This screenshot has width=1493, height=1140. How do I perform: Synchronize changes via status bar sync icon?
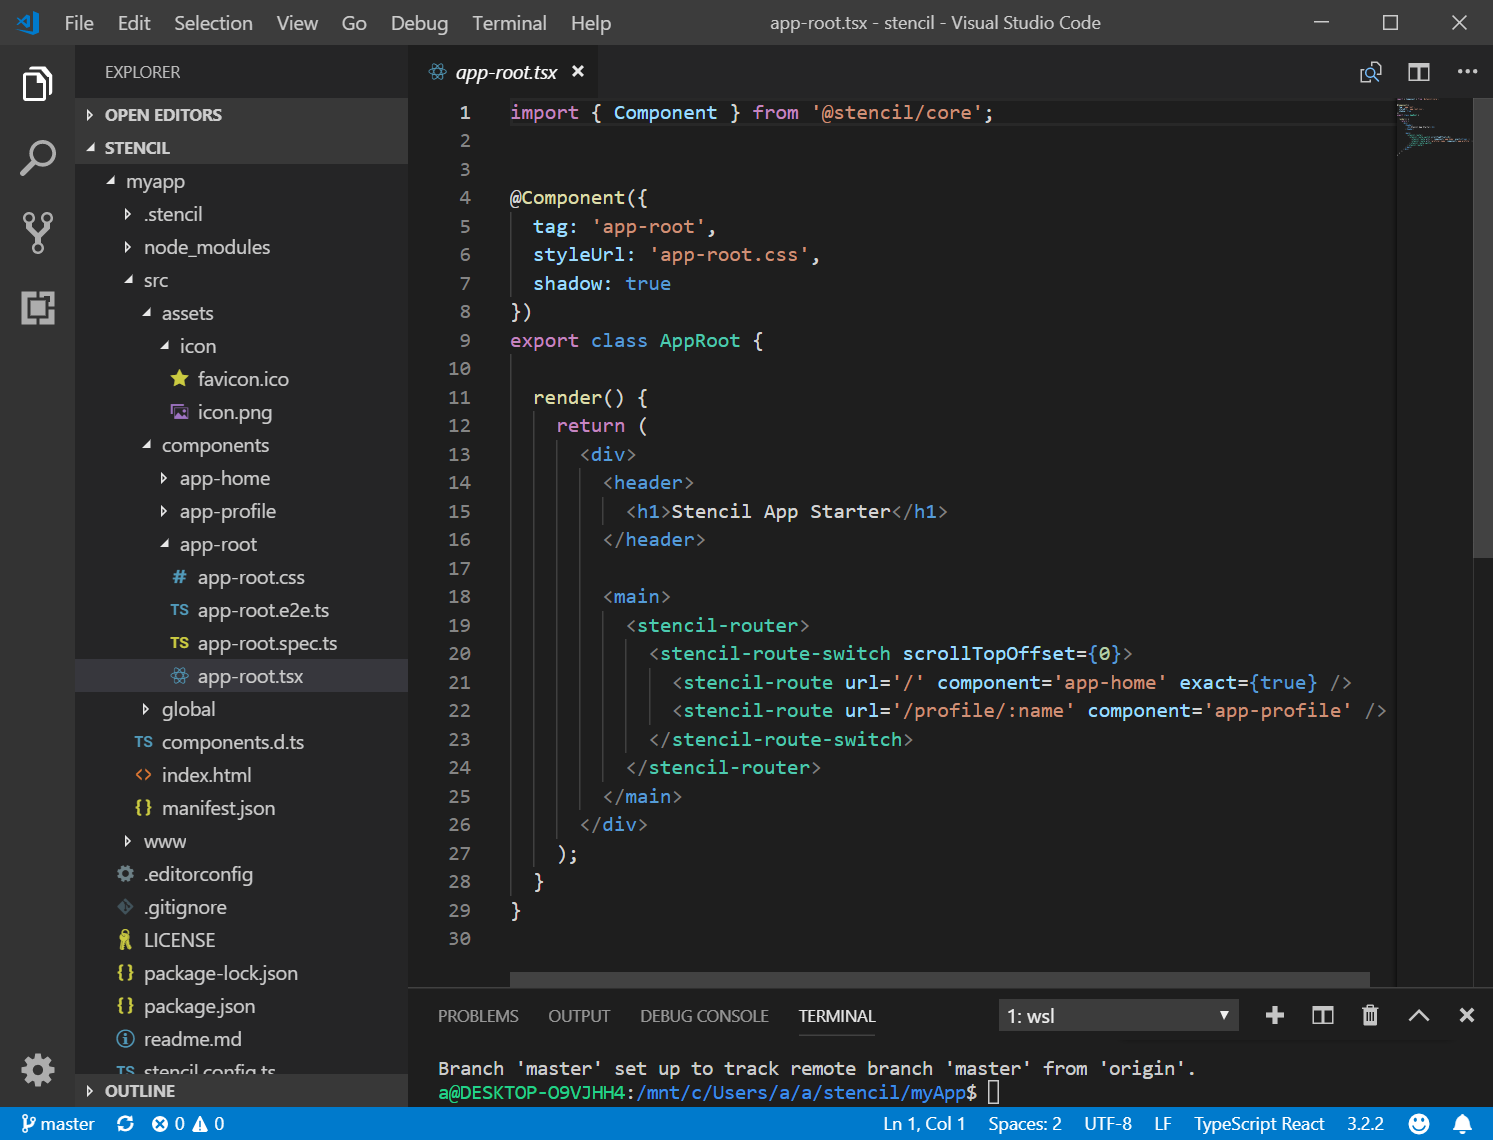point(125,1124)
